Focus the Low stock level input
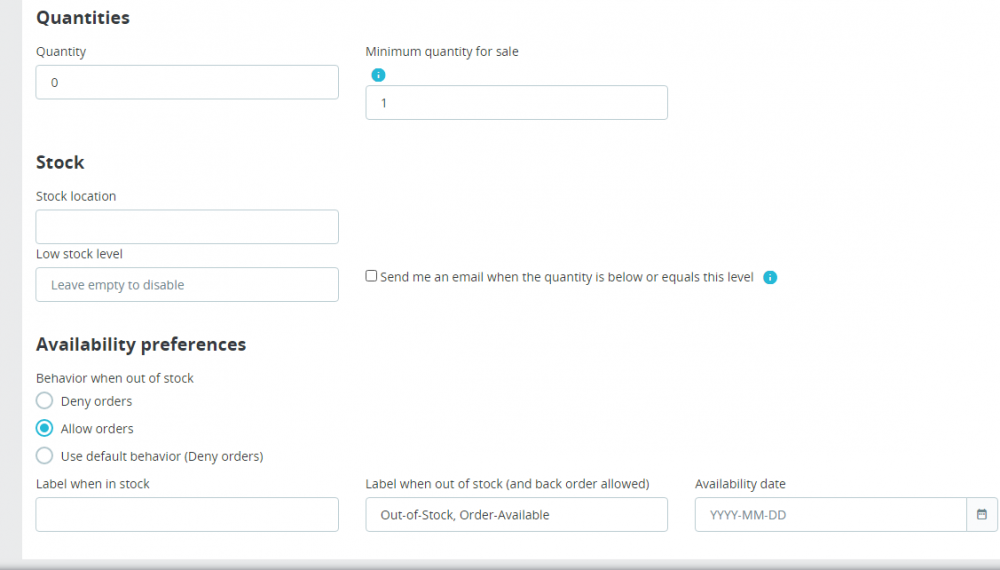Viewport: 1000px width, 570px height. 187,284
